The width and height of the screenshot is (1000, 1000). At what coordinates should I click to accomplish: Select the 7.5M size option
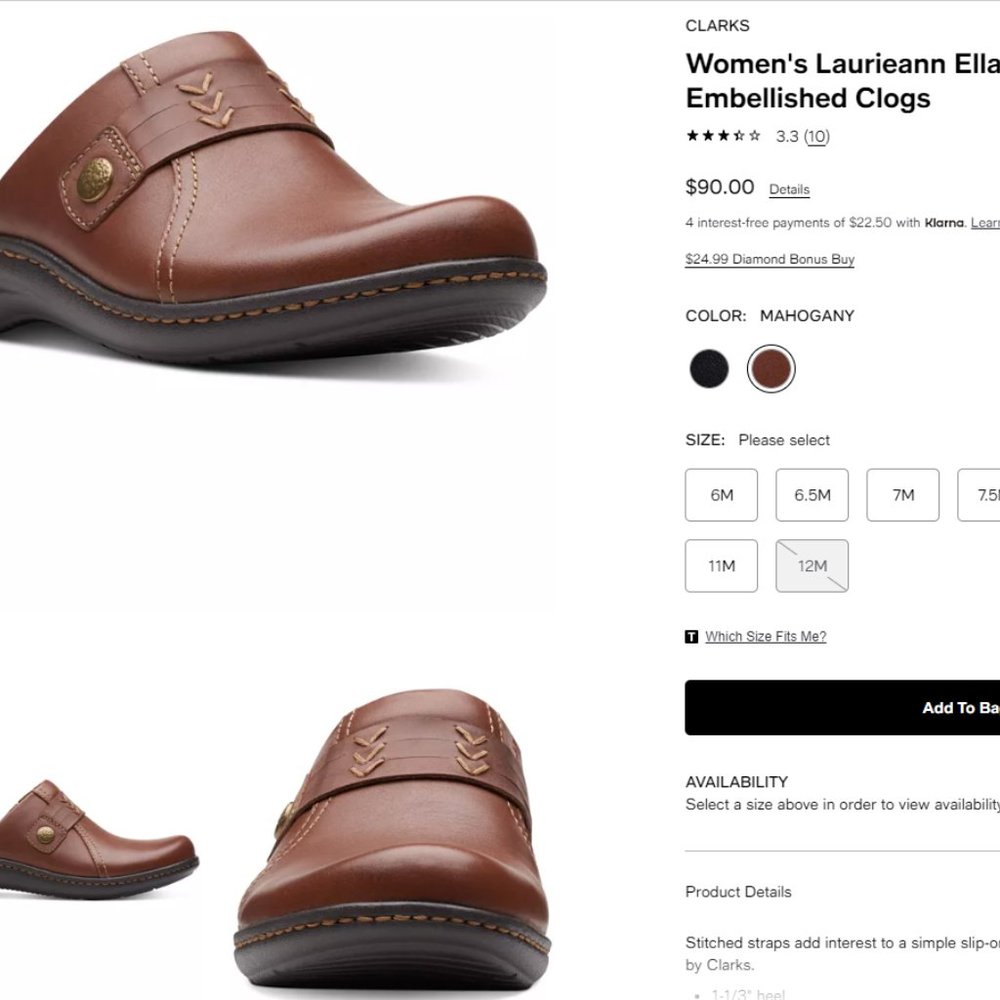click(985, 495)
